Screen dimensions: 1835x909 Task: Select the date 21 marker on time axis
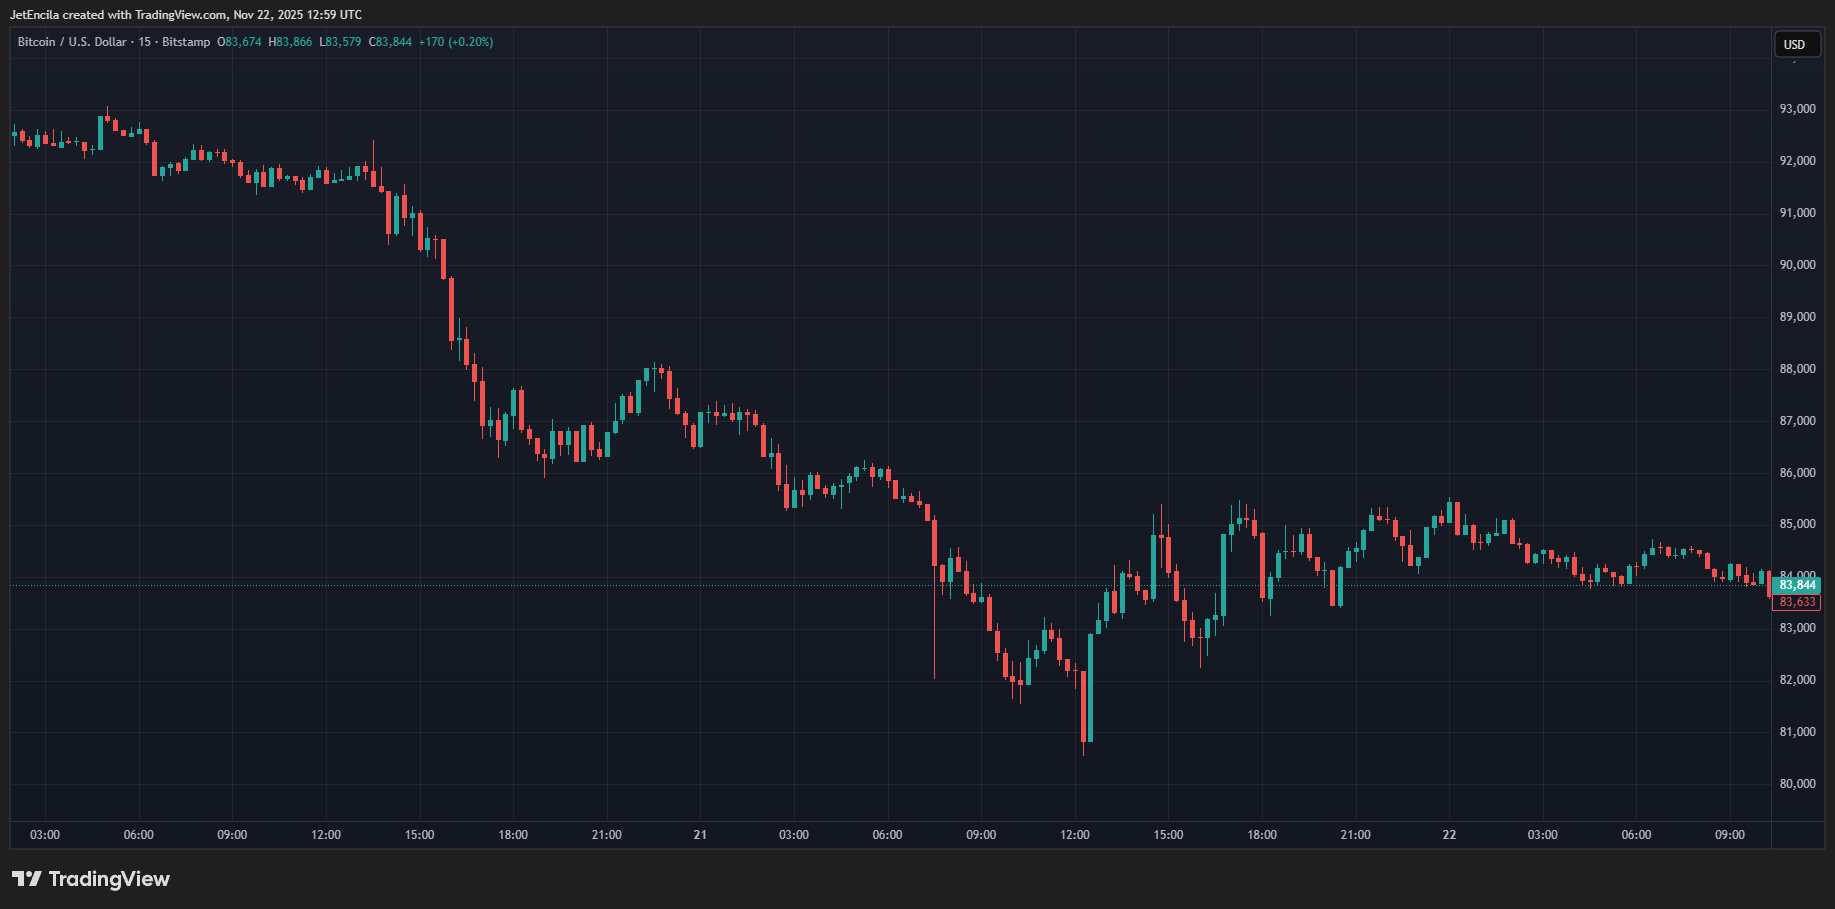[x=700, y=835]
